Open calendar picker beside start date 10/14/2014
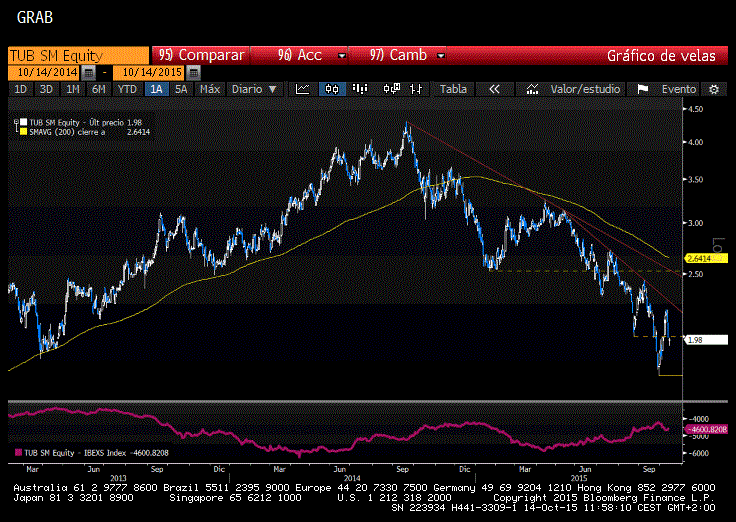Screen dimensions: 736x522 89,73
